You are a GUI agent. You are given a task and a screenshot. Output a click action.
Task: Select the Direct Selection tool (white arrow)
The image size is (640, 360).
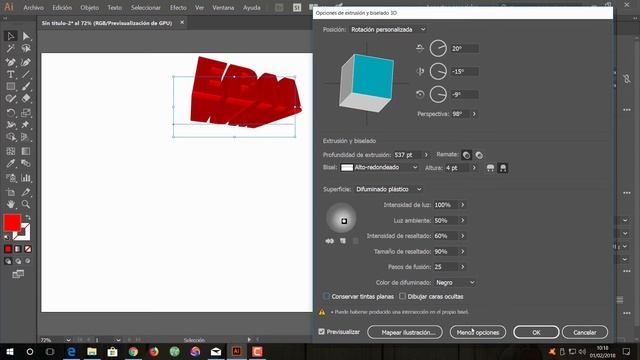tap(26, 36)
